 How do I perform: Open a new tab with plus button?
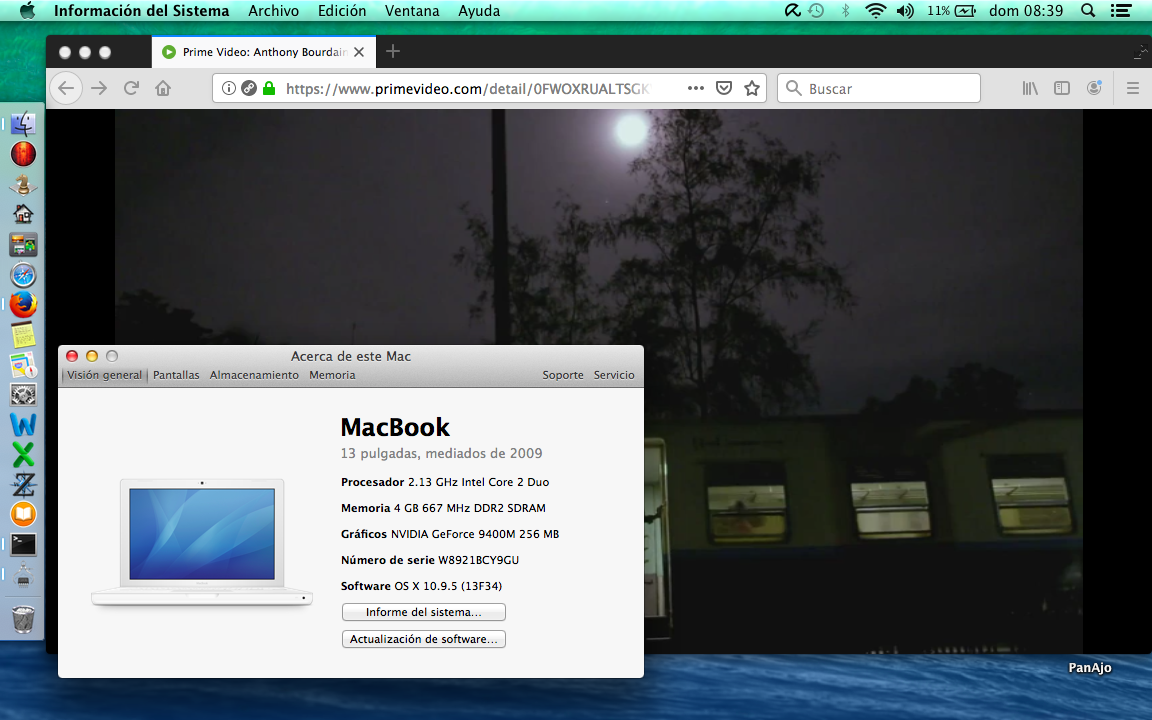[x=393, y=51]
